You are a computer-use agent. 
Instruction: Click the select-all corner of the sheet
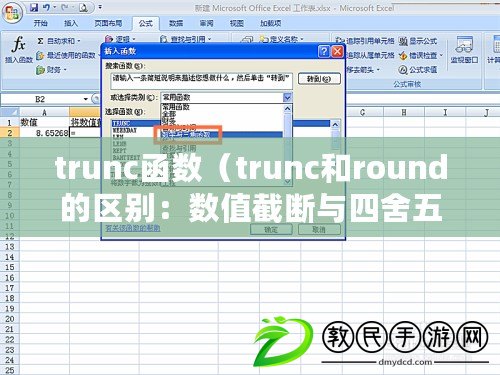(x=10, y=112)
